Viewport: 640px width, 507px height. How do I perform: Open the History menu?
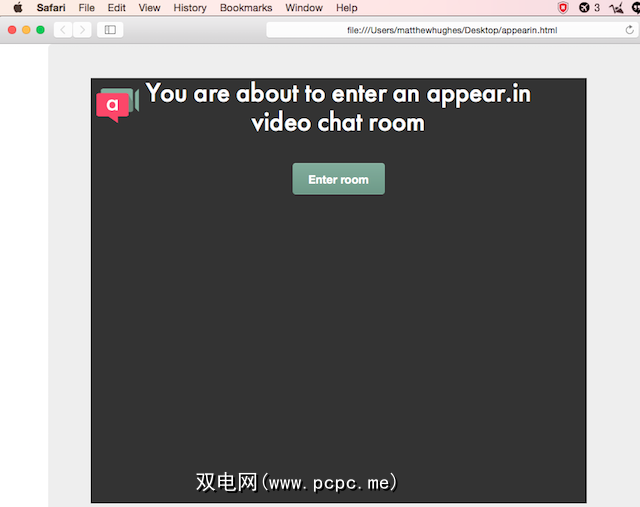[x=190, y=8]
